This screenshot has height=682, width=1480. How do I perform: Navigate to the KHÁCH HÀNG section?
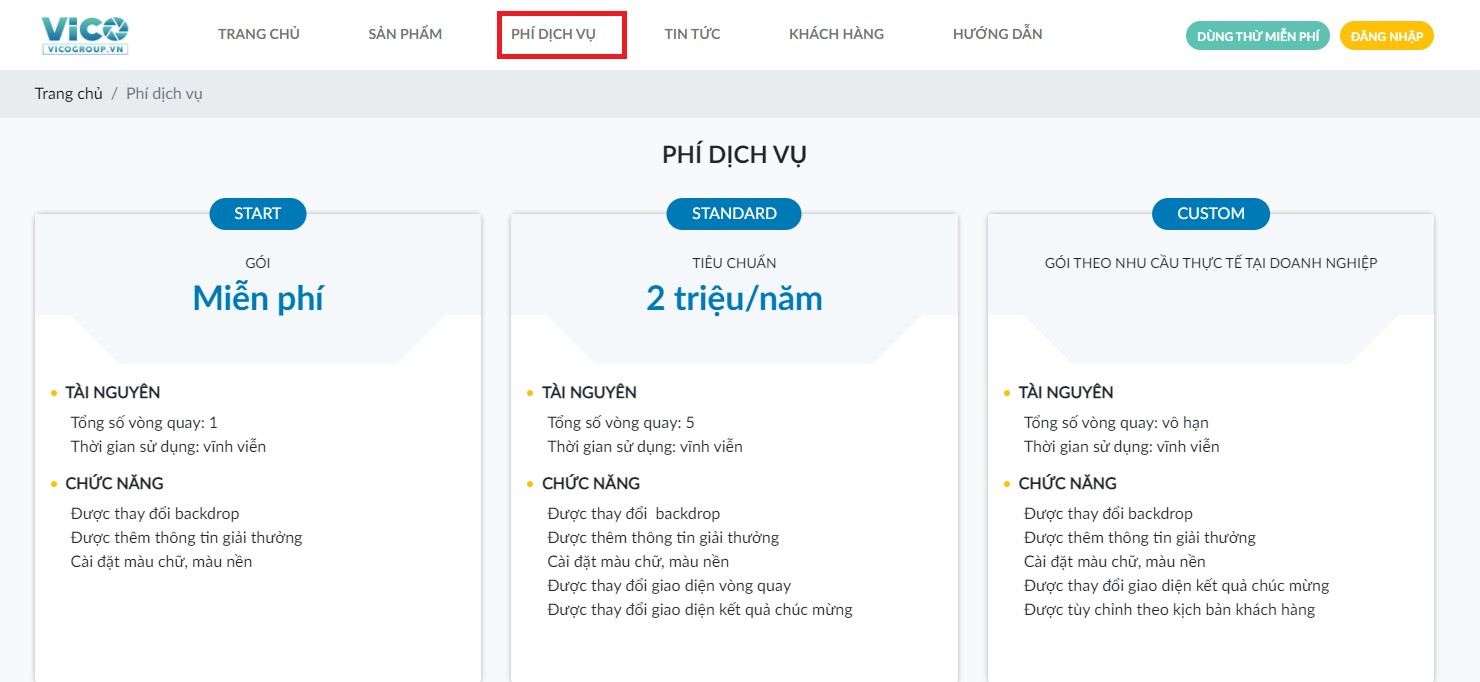point(836,34)
